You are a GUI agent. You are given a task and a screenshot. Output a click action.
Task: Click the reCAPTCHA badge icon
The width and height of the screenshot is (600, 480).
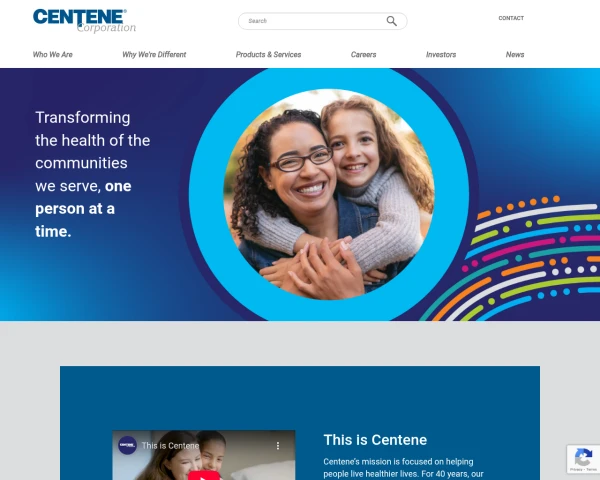tap(583, 456)
